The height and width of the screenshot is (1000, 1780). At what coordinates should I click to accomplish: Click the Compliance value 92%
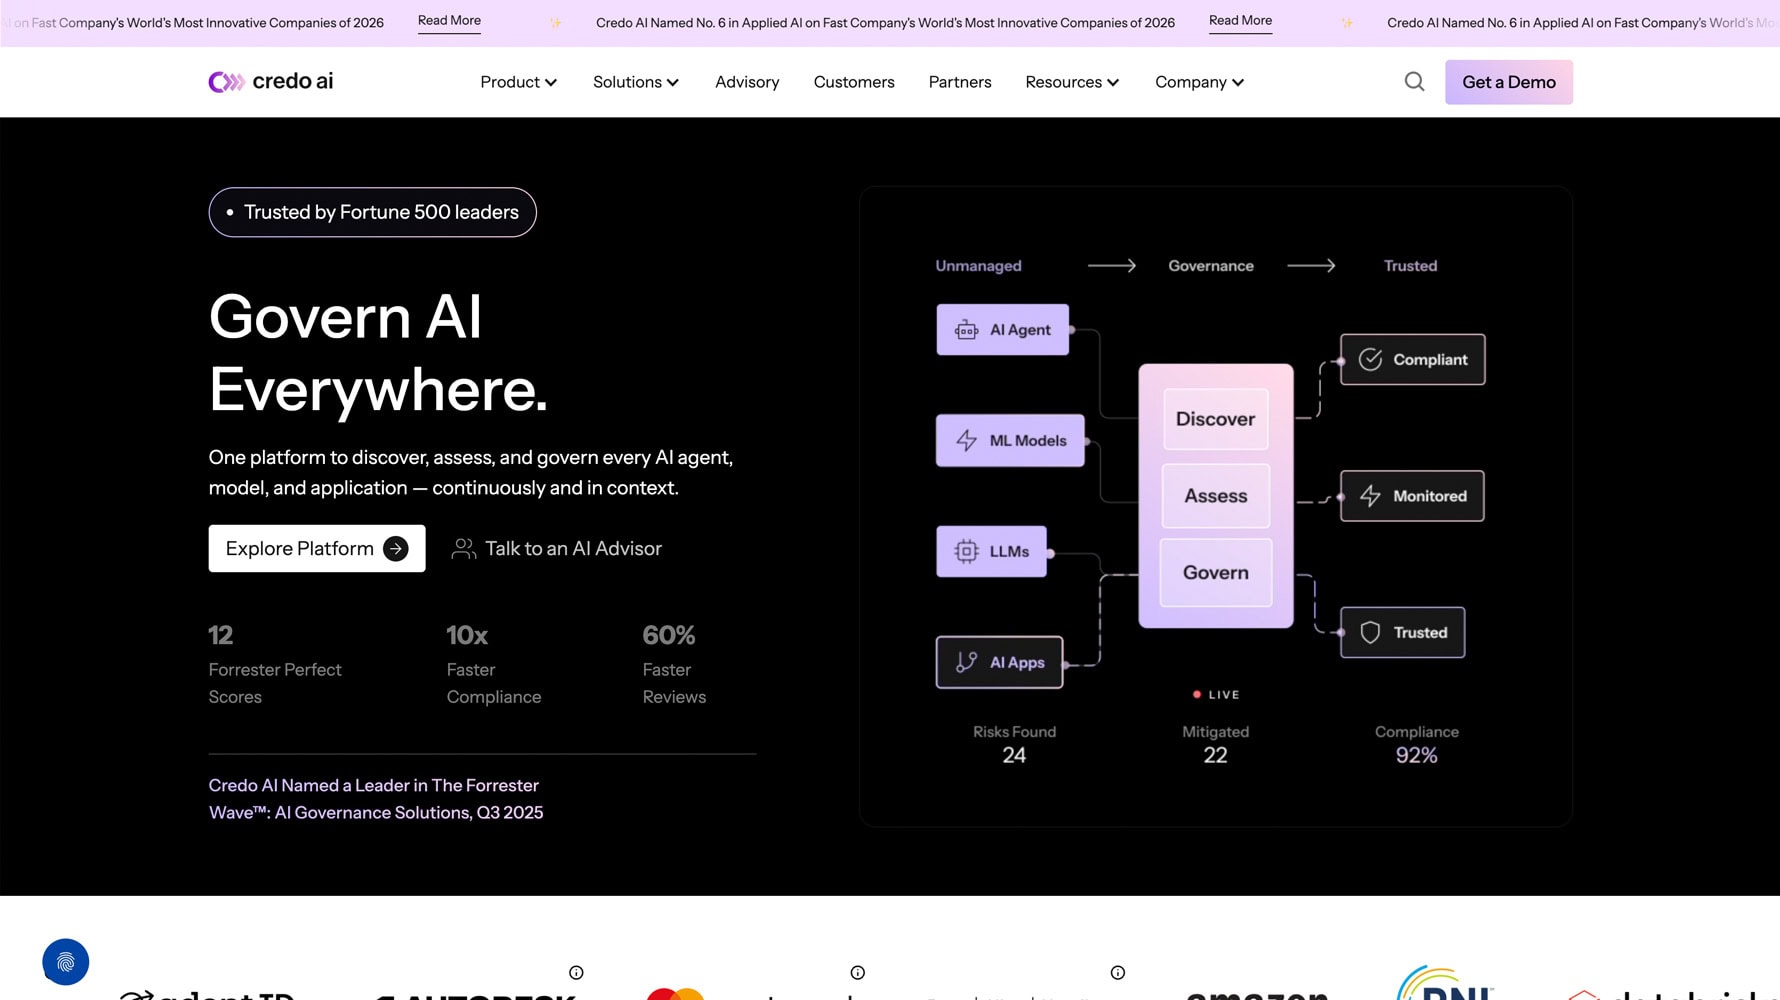1416,756
